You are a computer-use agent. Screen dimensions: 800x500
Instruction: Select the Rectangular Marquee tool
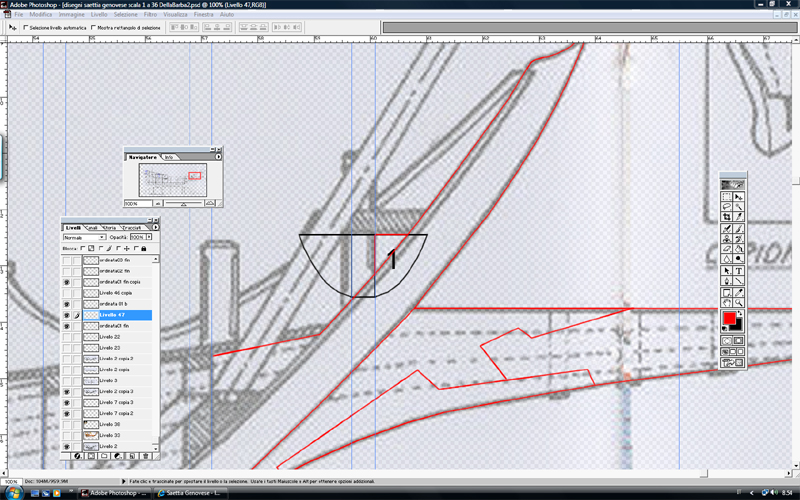[727, 197]
